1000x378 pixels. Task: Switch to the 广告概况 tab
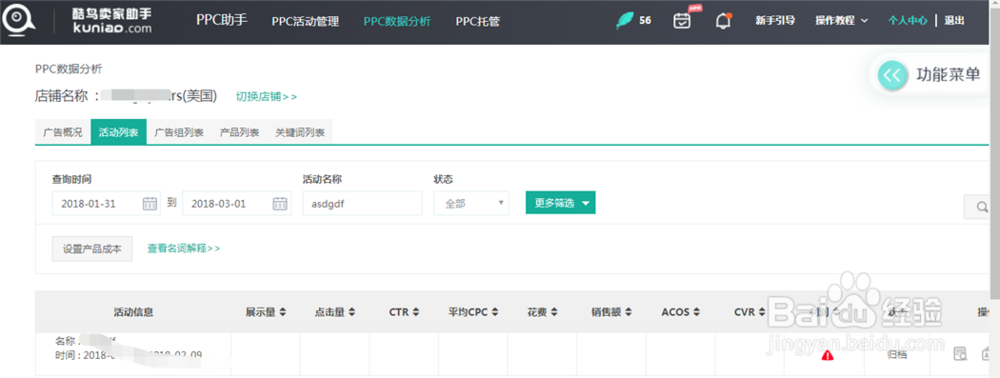pos(62,132)
